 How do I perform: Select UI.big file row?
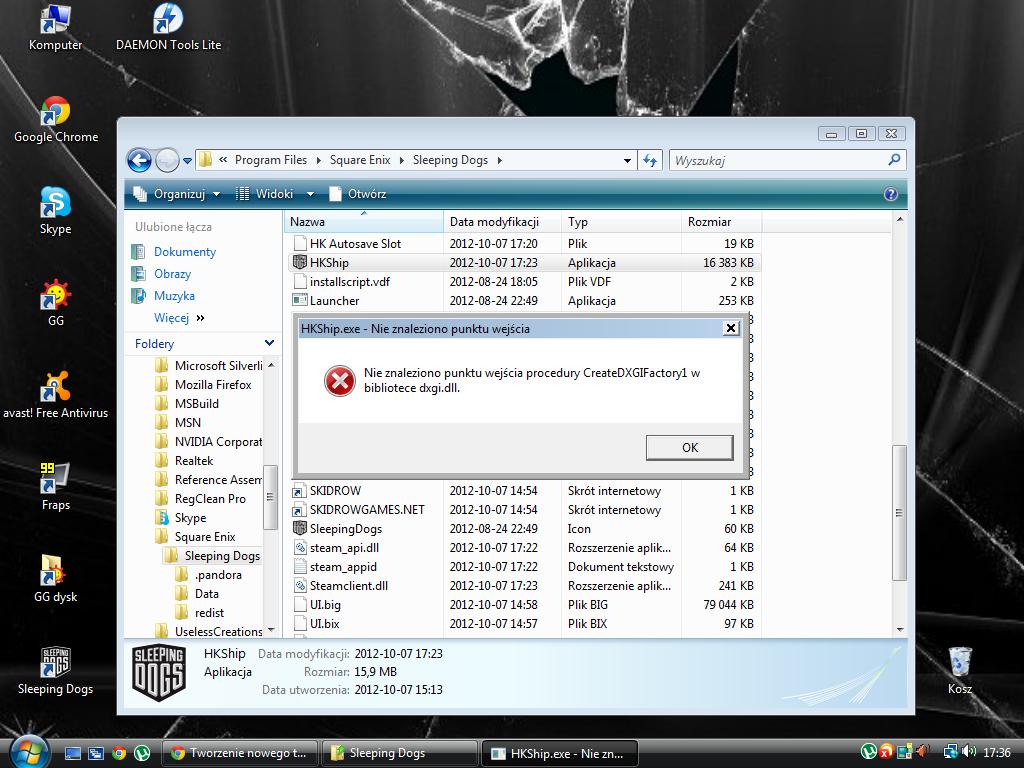pyautogui.click(x=524, y=605)
